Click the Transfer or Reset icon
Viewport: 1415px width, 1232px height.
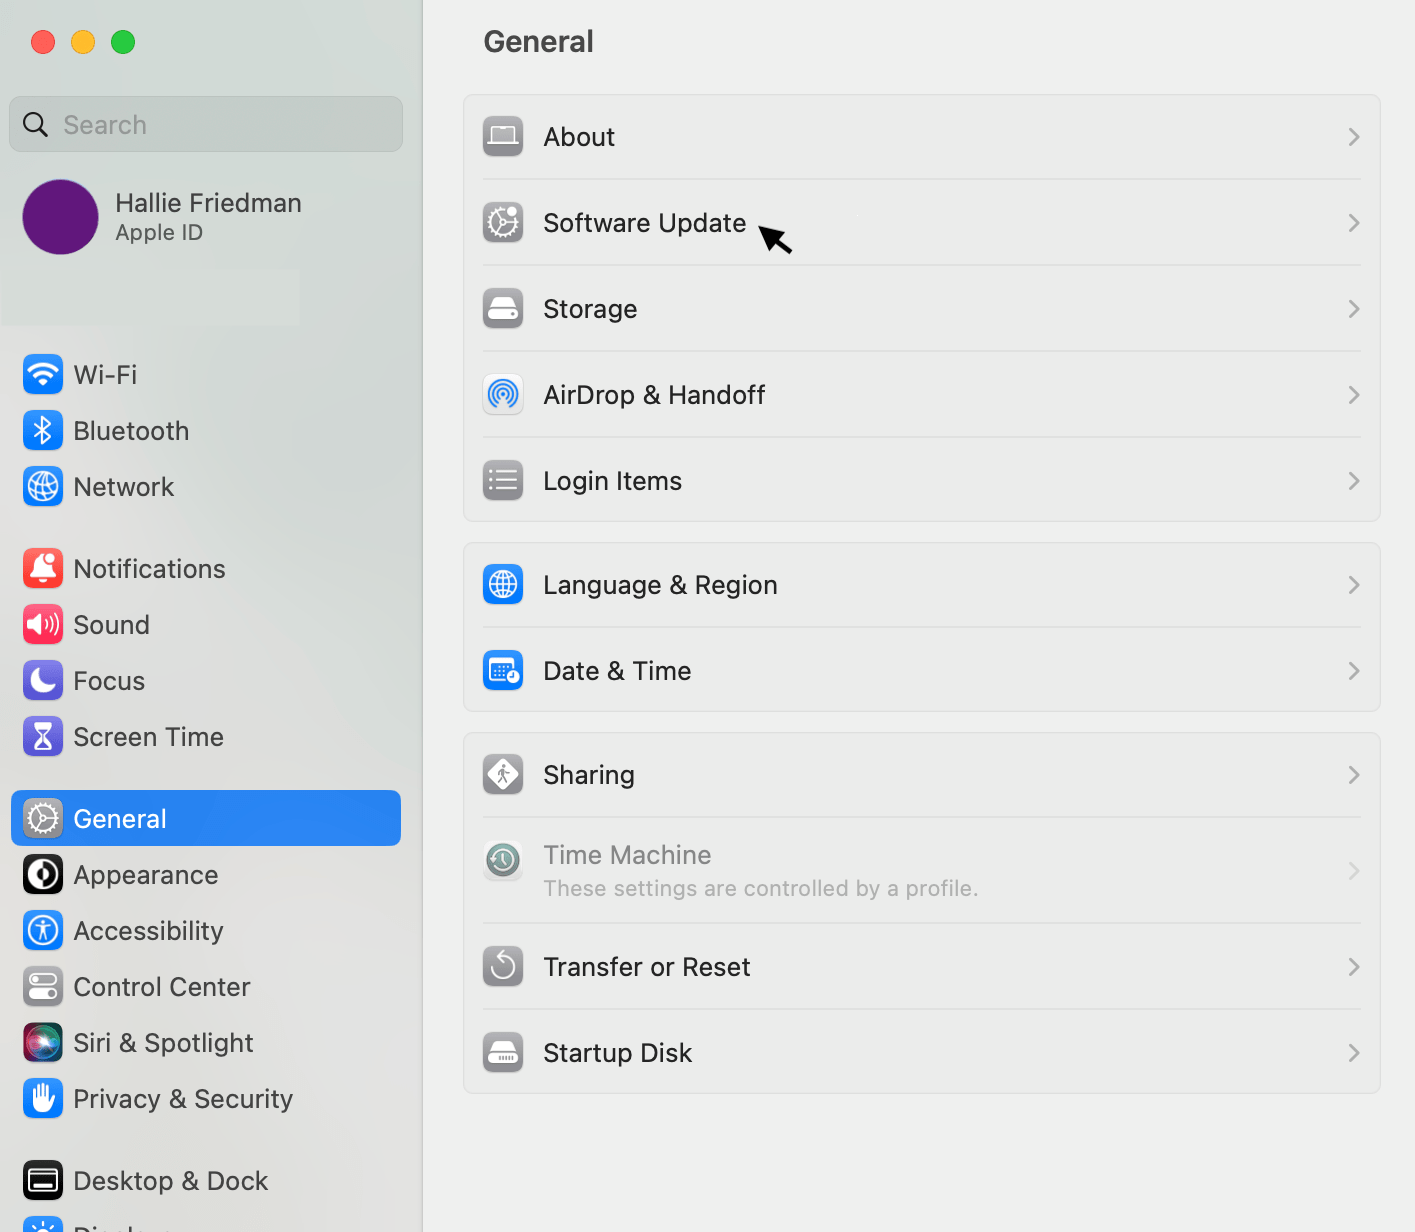click(503, 967)
